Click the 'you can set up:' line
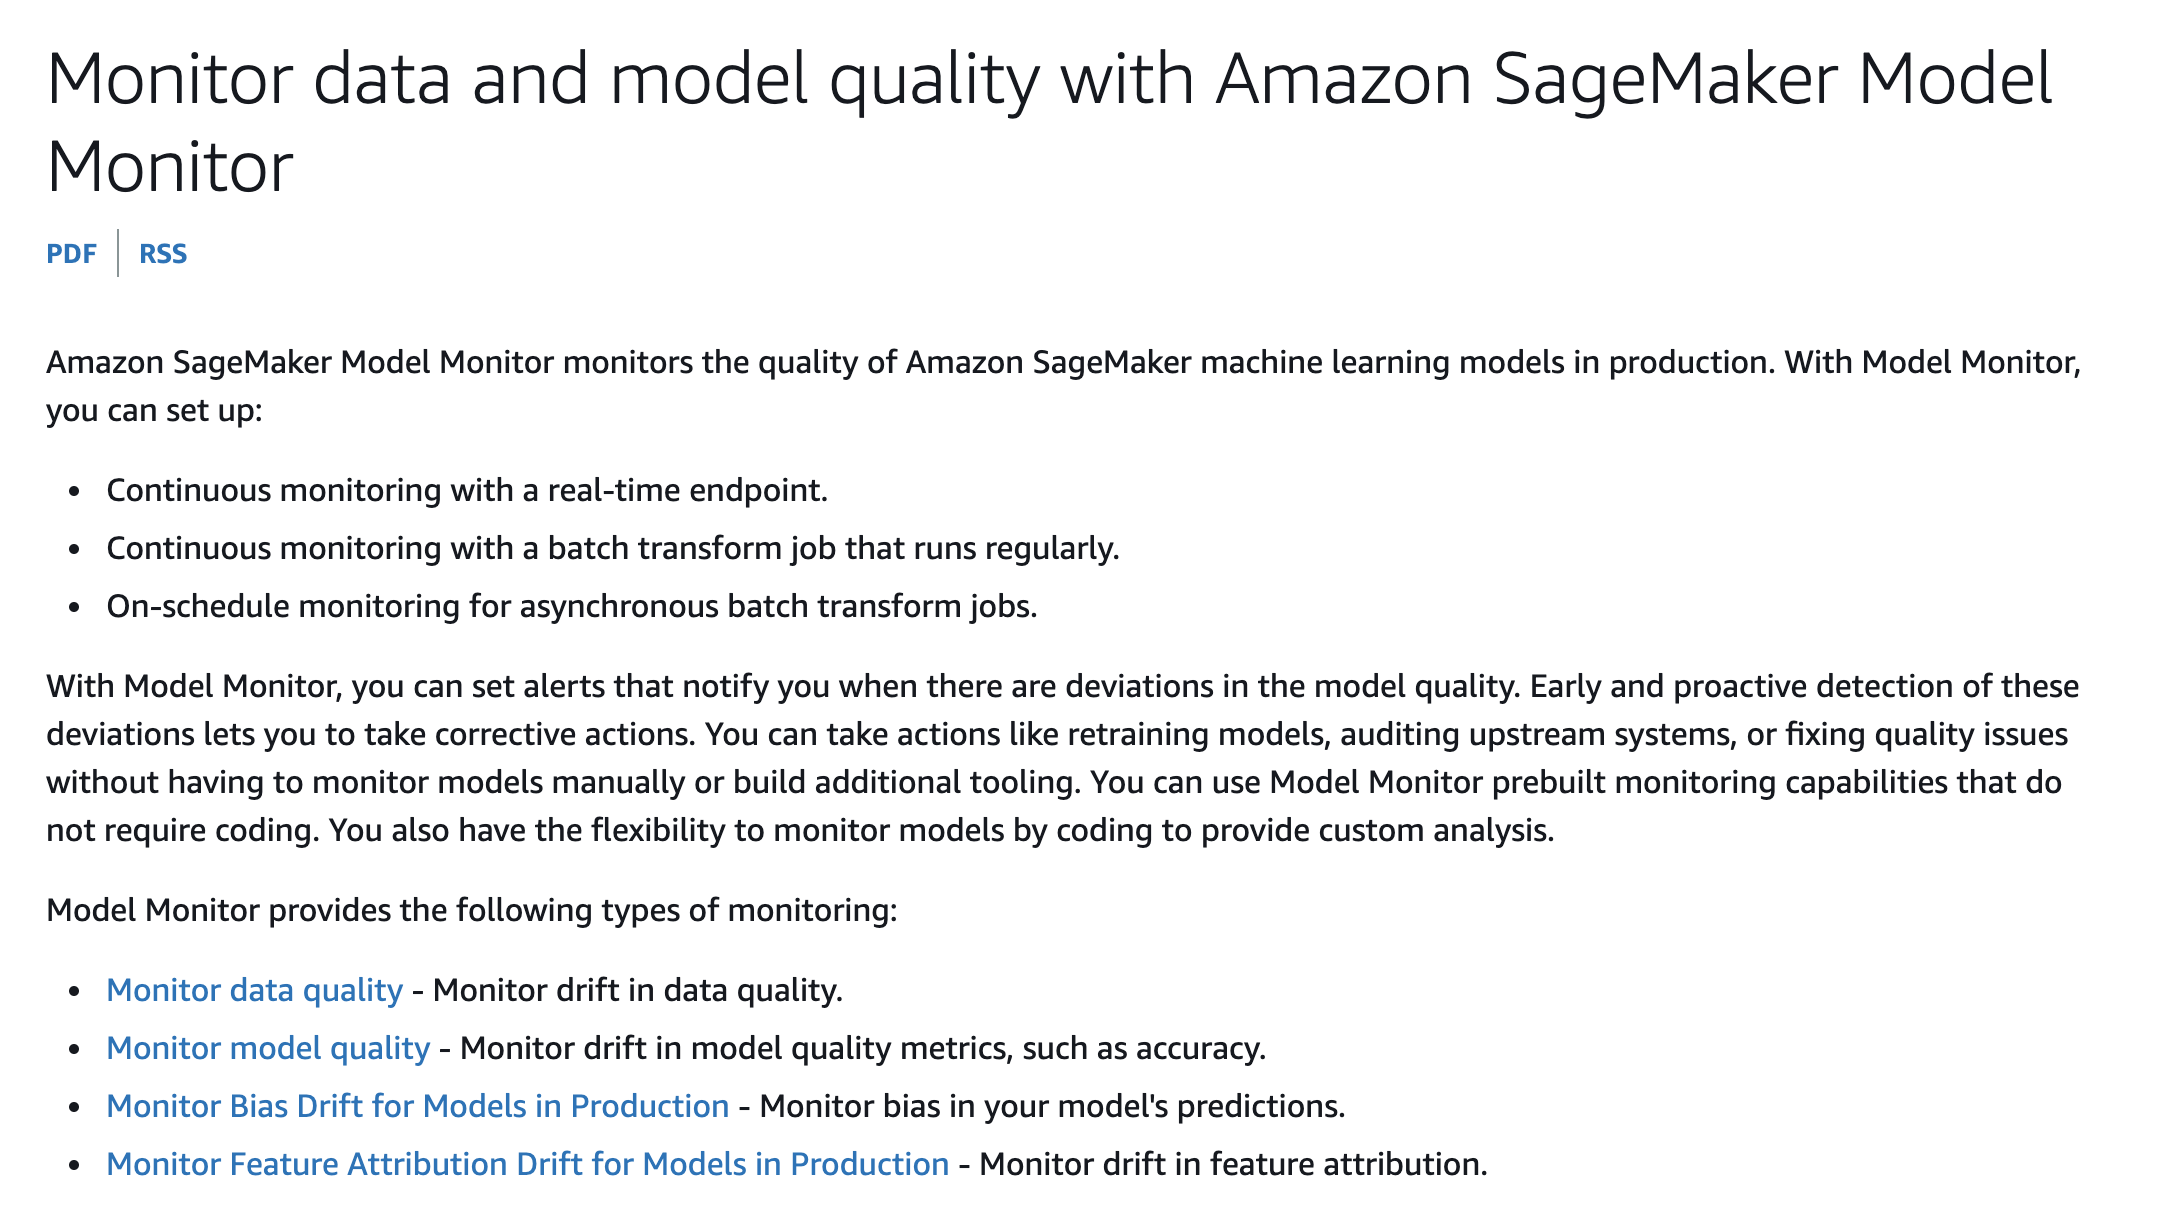The image size is (2184, 1208). (154, 410)
